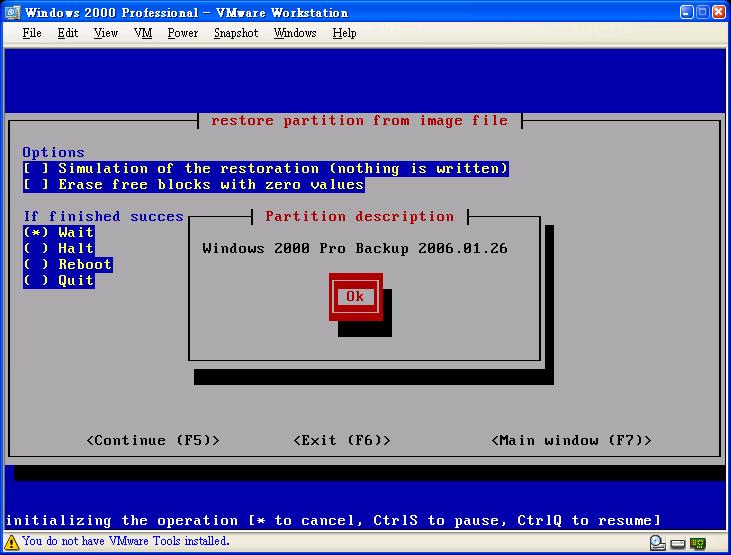The image size is (731, 555).
Task: Choose the Quit radio option
Action: point(59,280)
